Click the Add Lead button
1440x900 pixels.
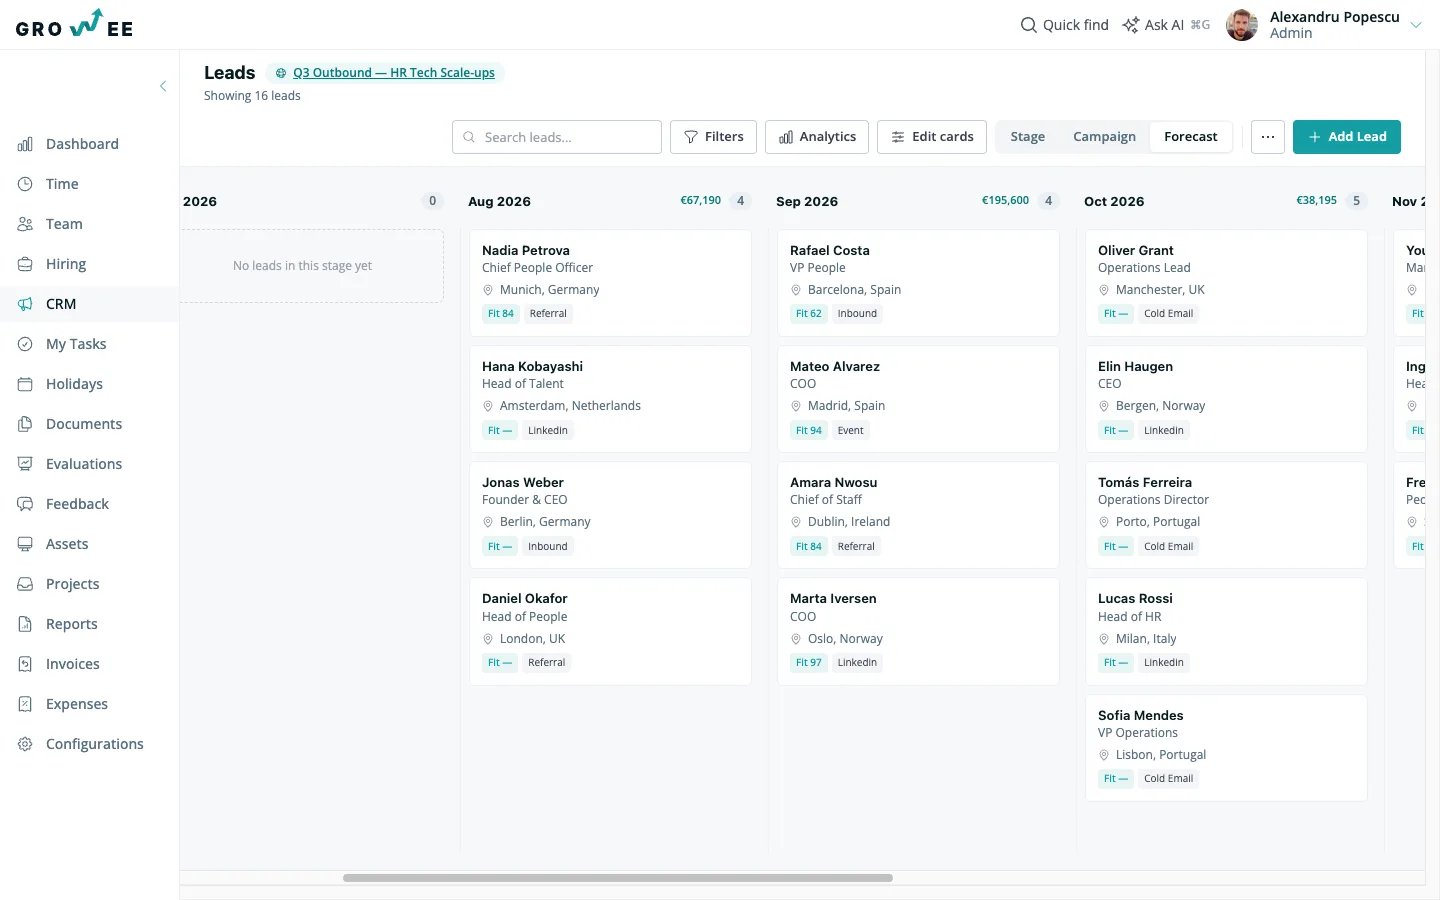[1346, 137]
